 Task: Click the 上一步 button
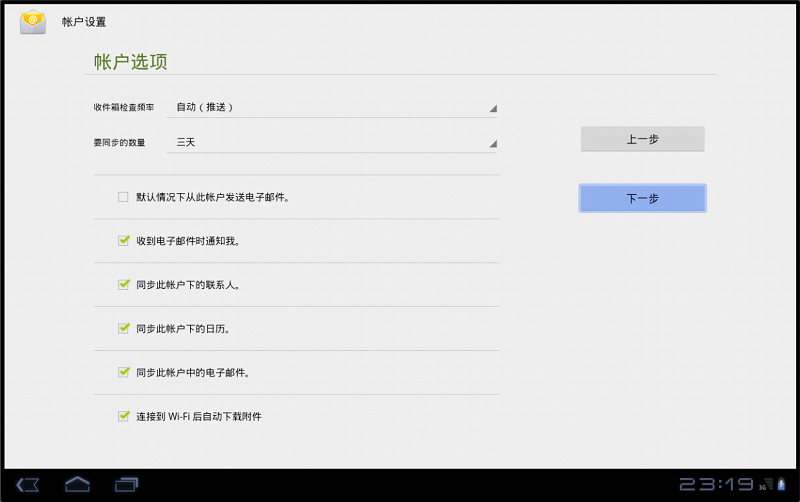pyautogui.click(x=642, y=139)
